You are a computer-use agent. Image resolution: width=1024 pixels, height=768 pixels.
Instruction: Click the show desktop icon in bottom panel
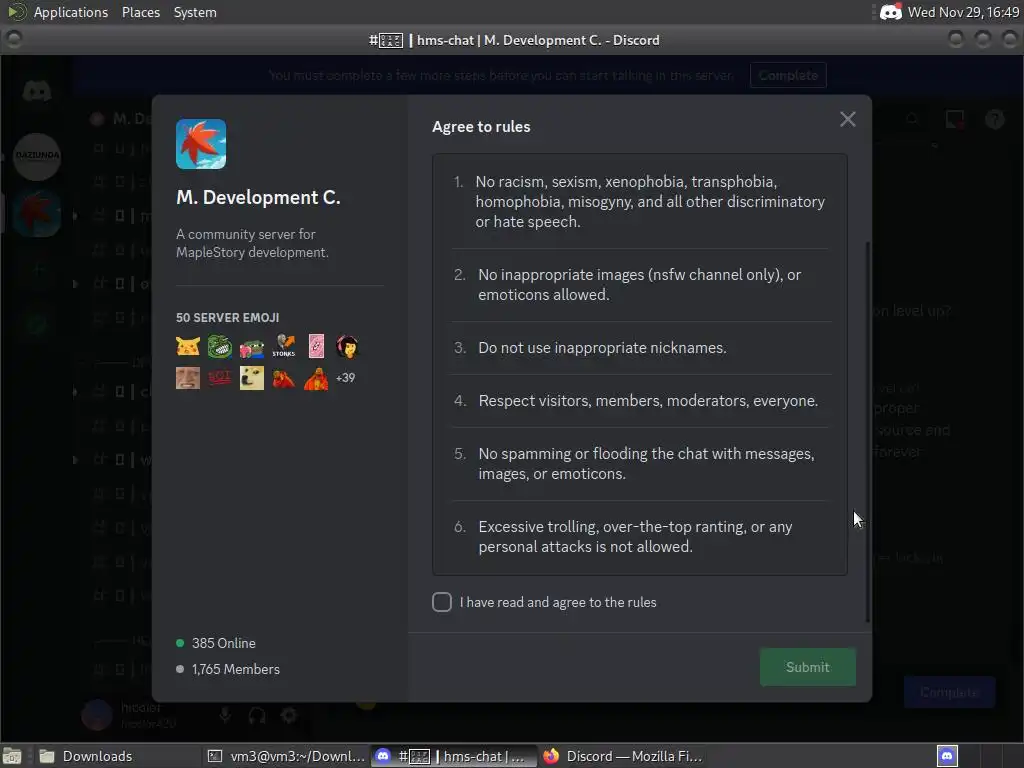12,756
